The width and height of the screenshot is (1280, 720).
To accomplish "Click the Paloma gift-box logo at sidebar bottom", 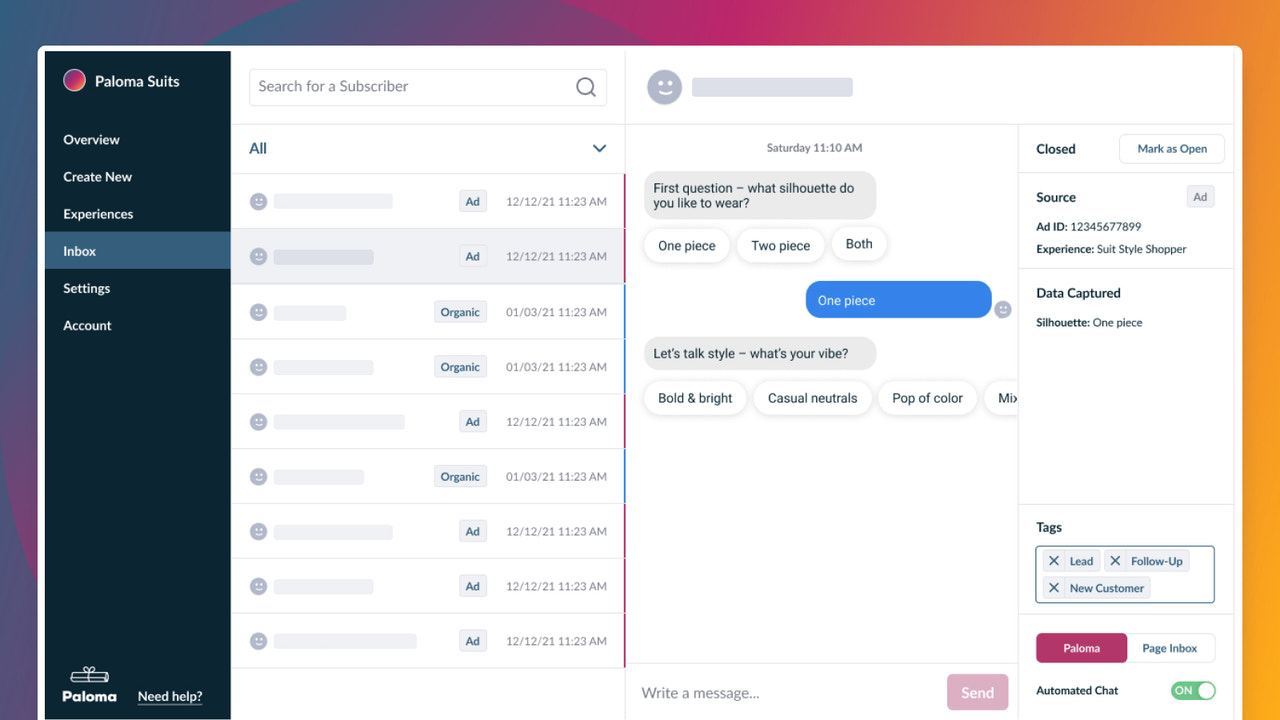I will pos(89,676).
